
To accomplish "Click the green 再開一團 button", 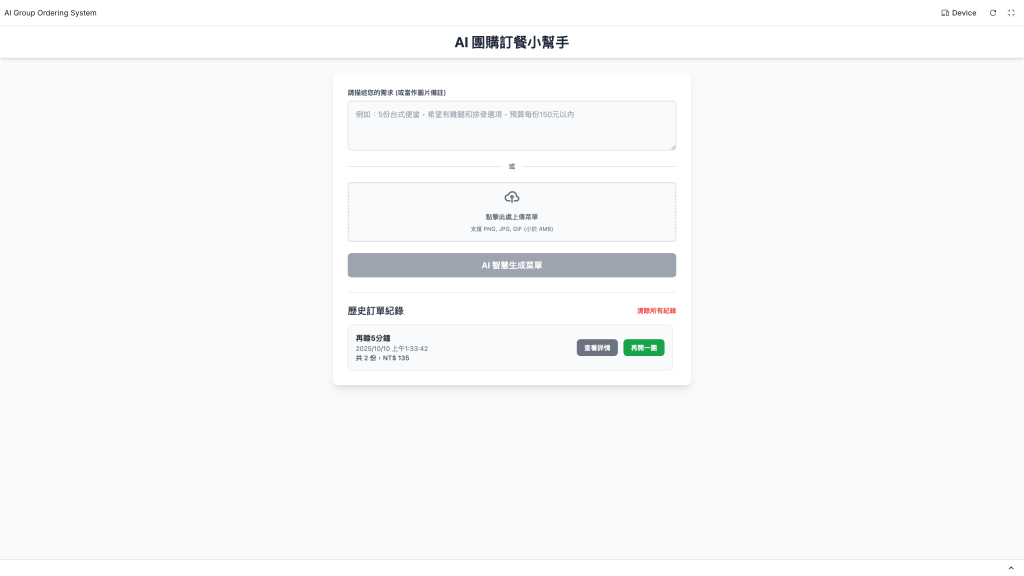I will (643, 348).
